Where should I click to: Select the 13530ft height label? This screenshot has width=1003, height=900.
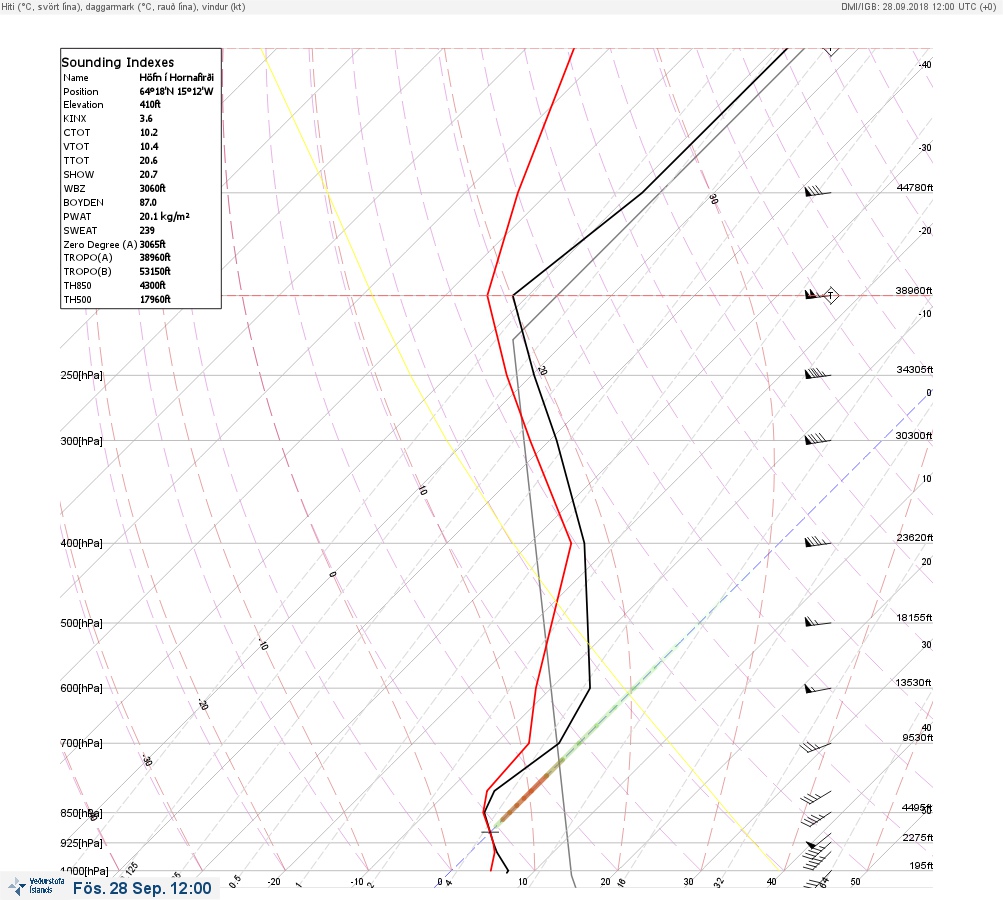[913, 683]
